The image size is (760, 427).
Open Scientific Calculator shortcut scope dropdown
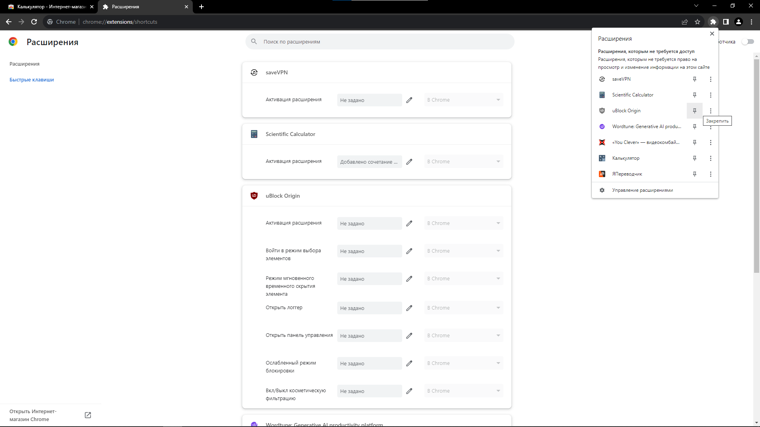[463, 161]
